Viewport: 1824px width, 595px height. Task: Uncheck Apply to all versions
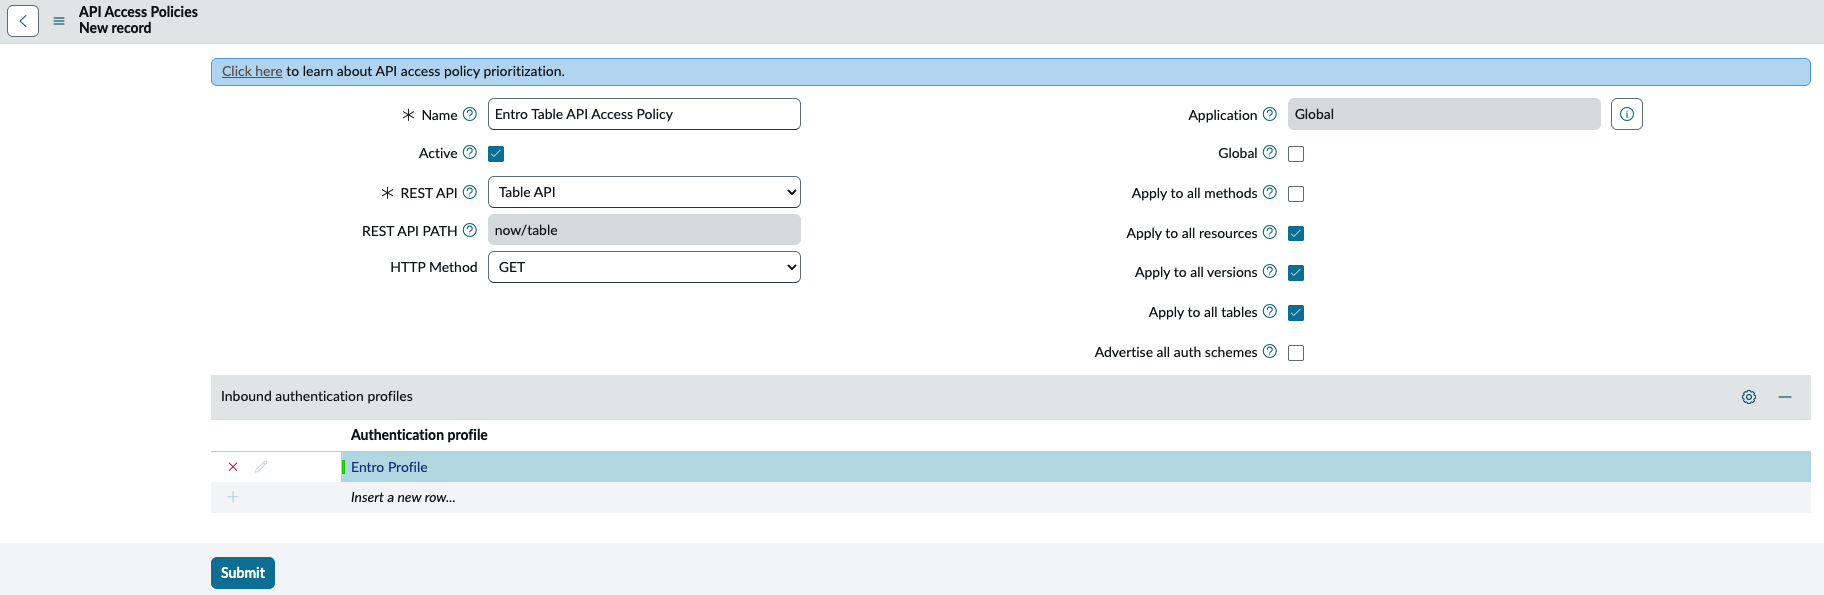1296,273
